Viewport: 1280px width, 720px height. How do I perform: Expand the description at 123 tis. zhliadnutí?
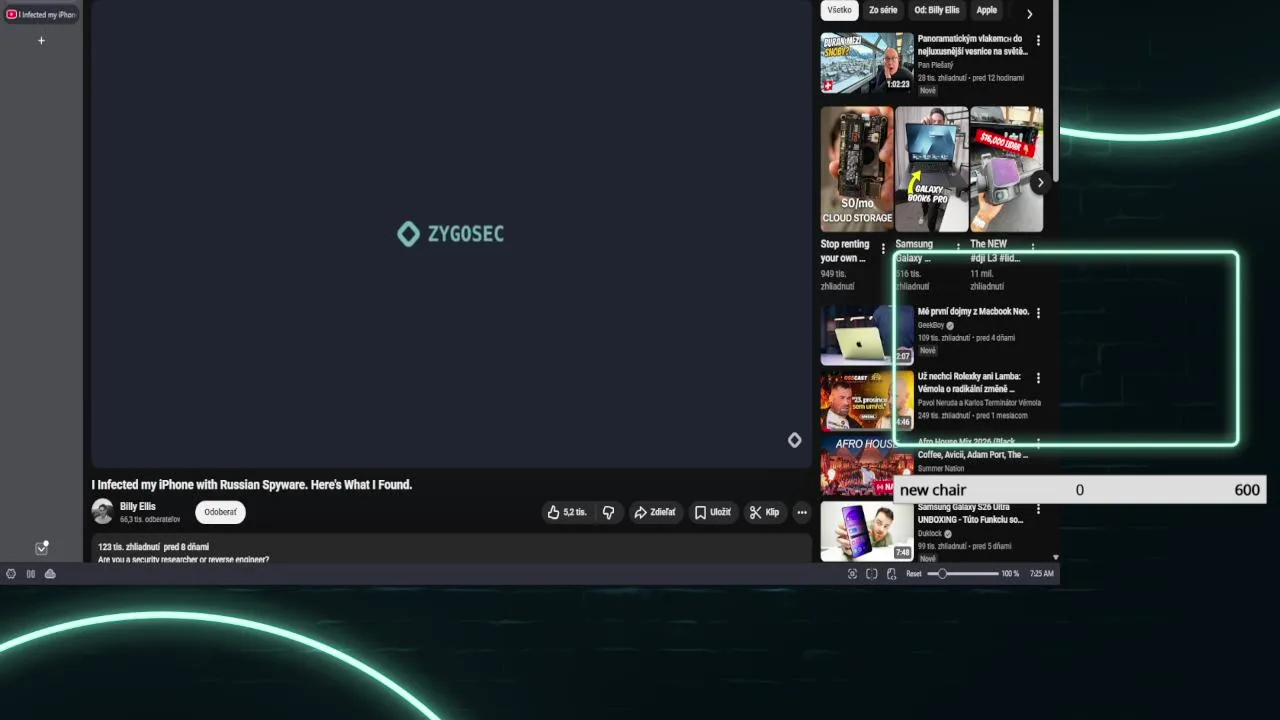pyautogui.click(x=451, y=548)
